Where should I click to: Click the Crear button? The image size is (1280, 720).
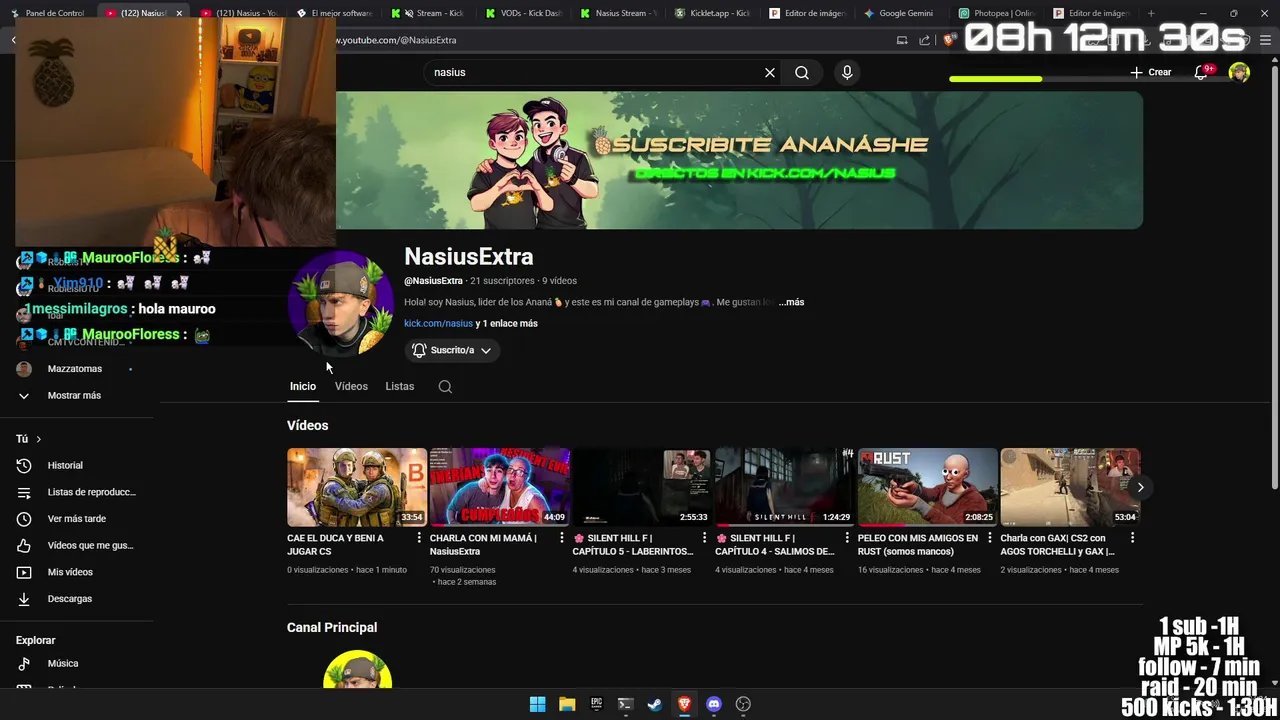[x=1150, y=72]
